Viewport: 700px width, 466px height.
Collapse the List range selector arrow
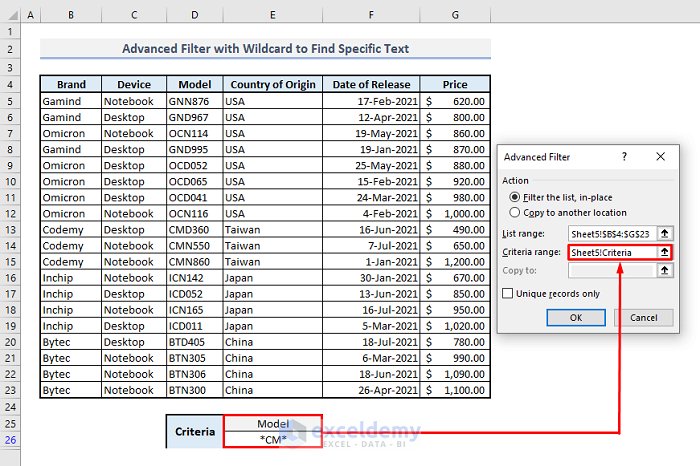(x=664, y=233)
